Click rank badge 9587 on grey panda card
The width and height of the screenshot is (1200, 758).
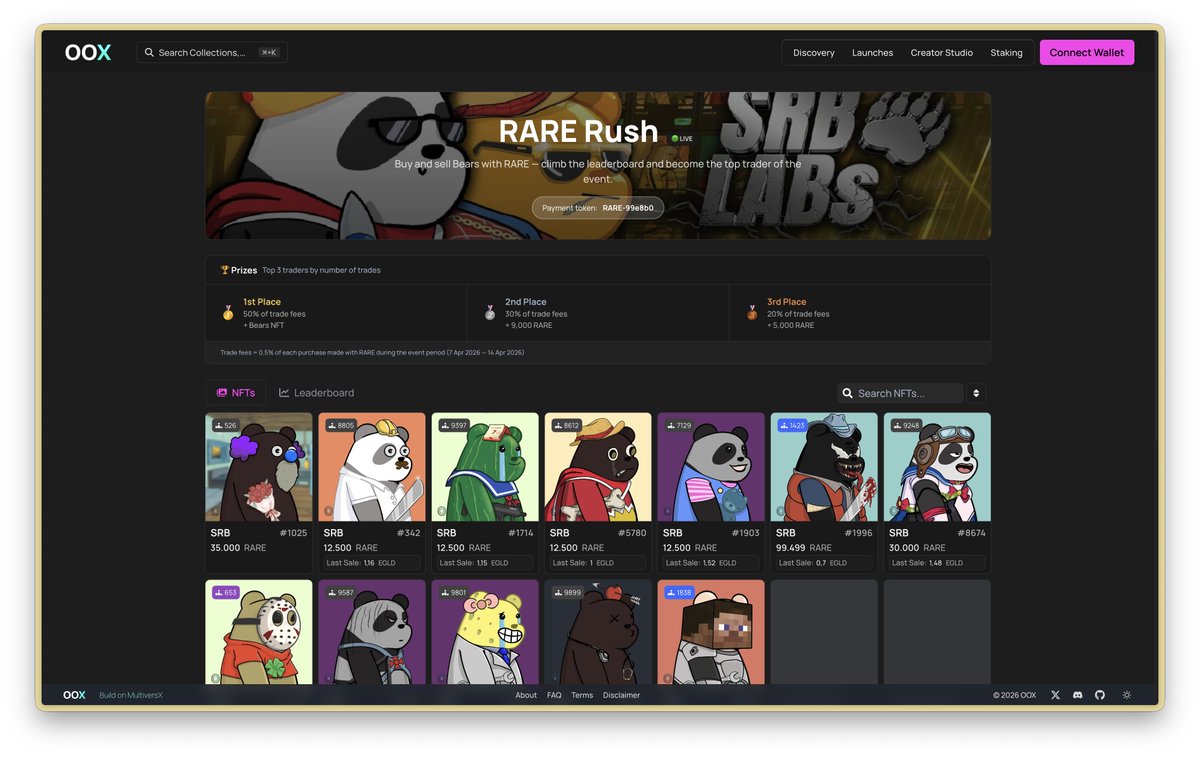pos(340,593)
